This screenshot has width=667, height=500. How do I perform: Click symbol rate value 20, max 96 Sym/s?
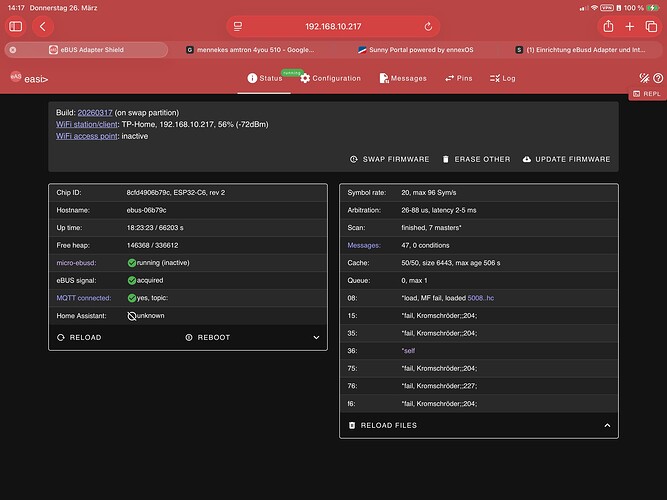[428, 193]
